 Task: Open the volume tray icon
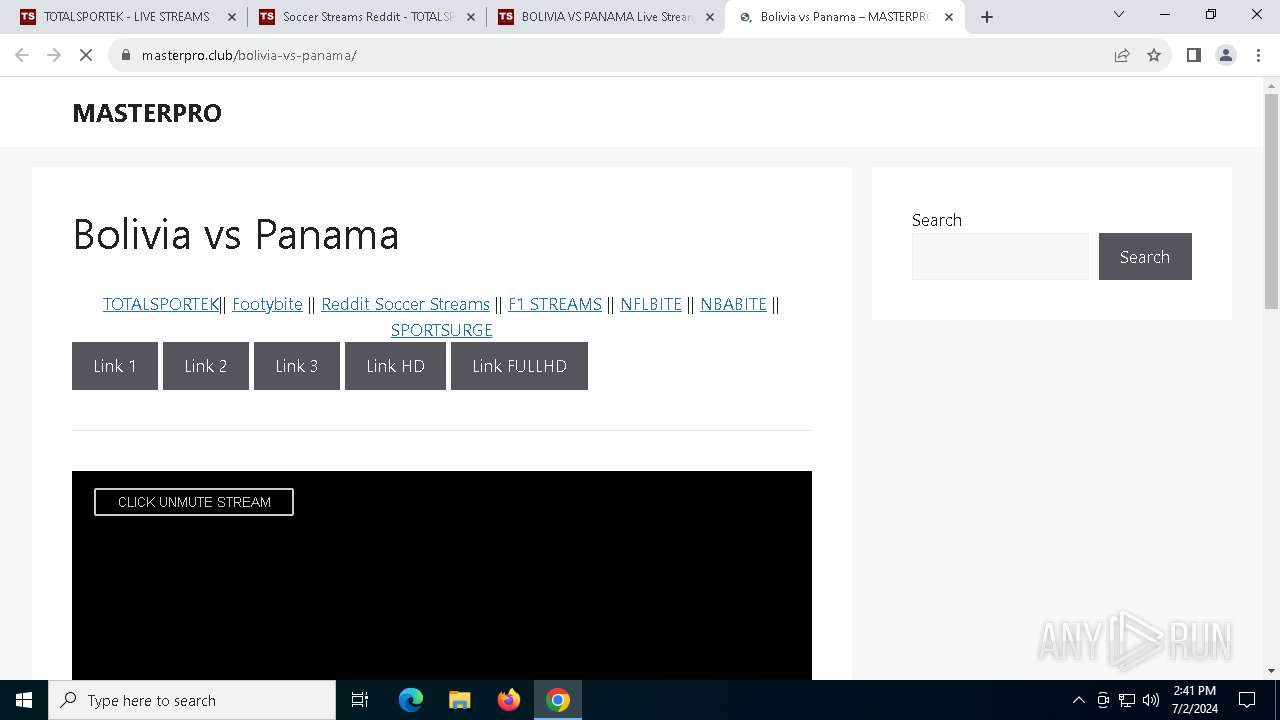point(1151,700)
